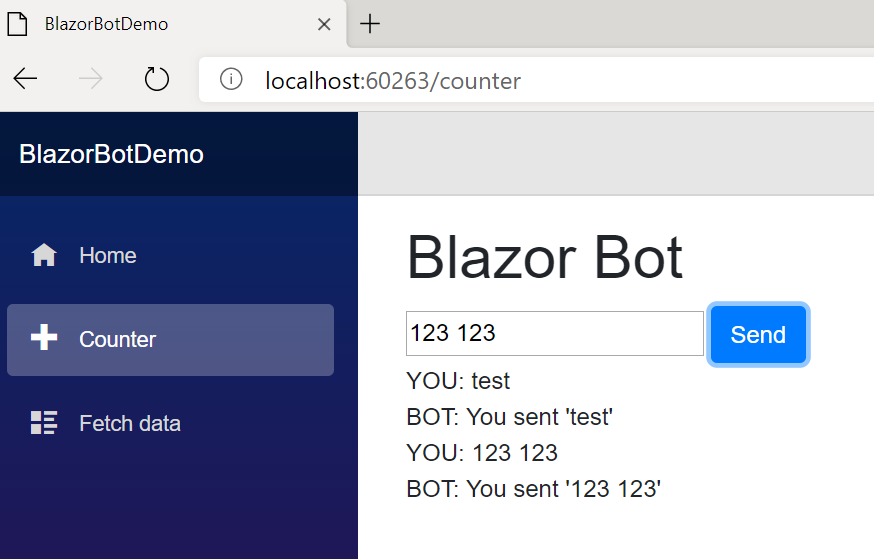
Task: Click the BlazorBotDemo brand link
Action: (x=111, y=154)
